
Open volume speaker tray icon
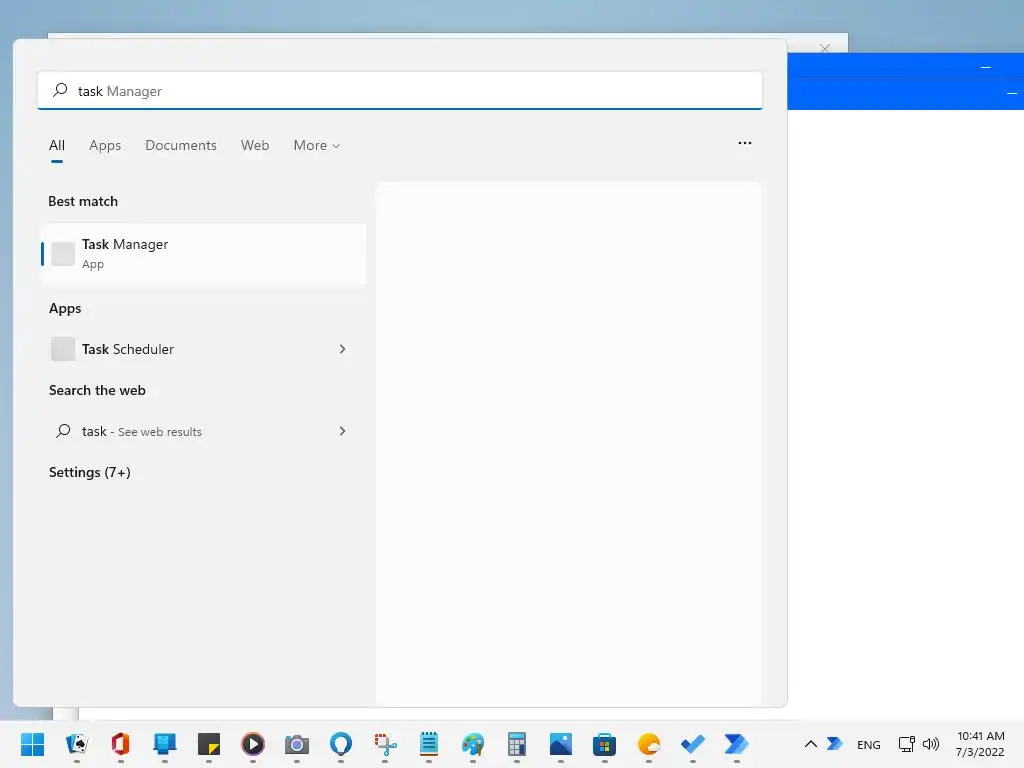[x=931, y=744]
